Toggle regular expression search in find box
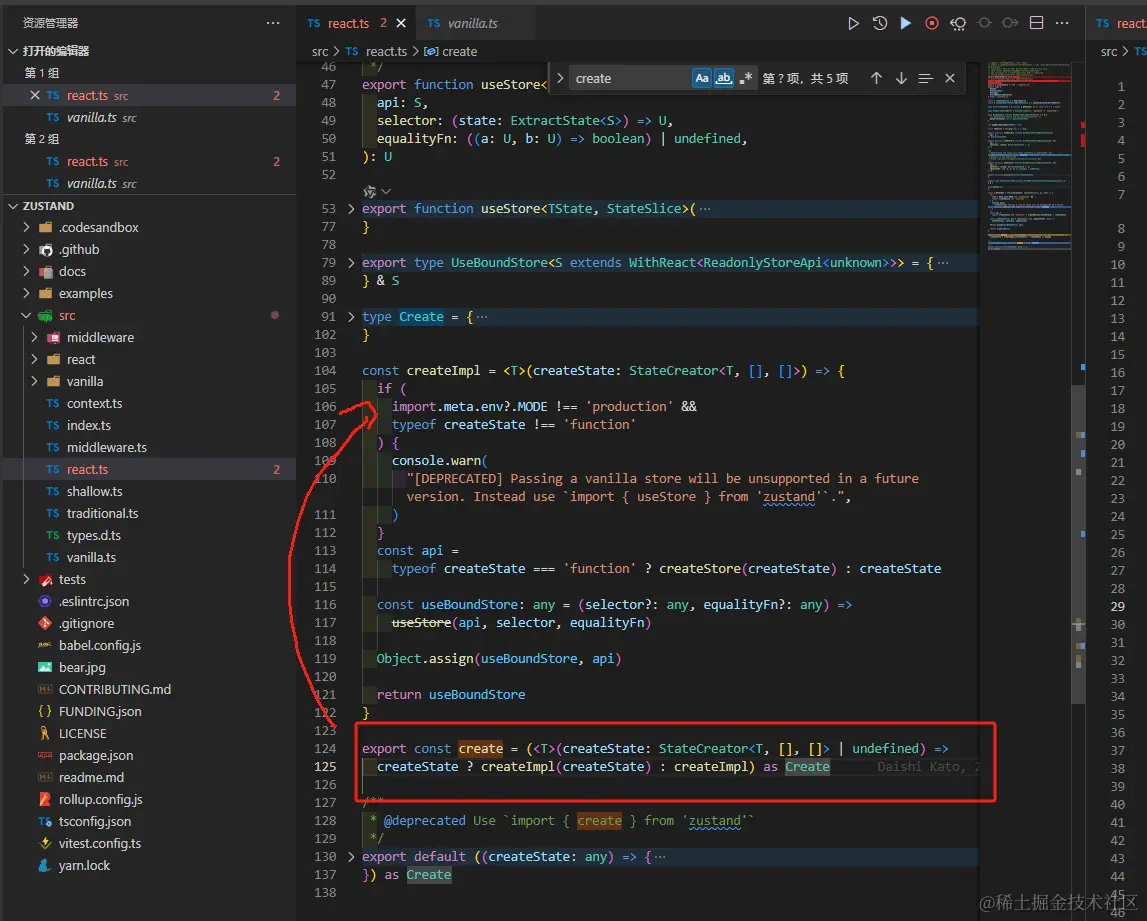The height and width of the screenshot is (921, 1147). tap(746, 78)
